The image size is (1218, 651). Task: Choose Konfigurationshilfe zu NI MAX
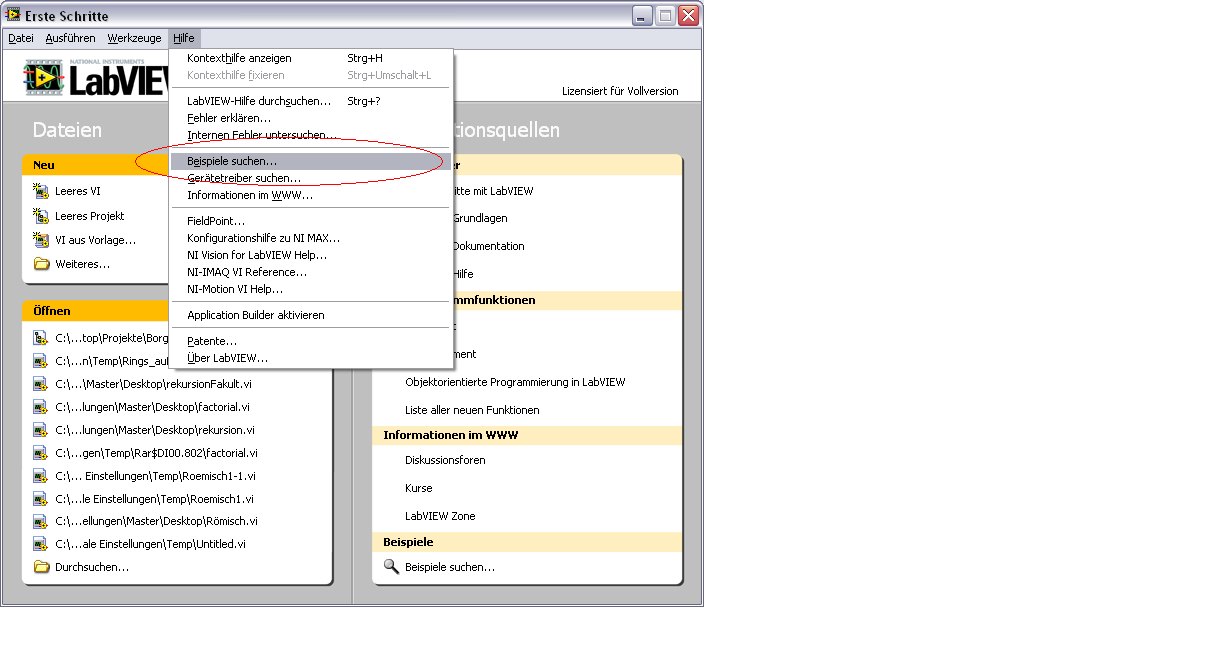(311, 238)
